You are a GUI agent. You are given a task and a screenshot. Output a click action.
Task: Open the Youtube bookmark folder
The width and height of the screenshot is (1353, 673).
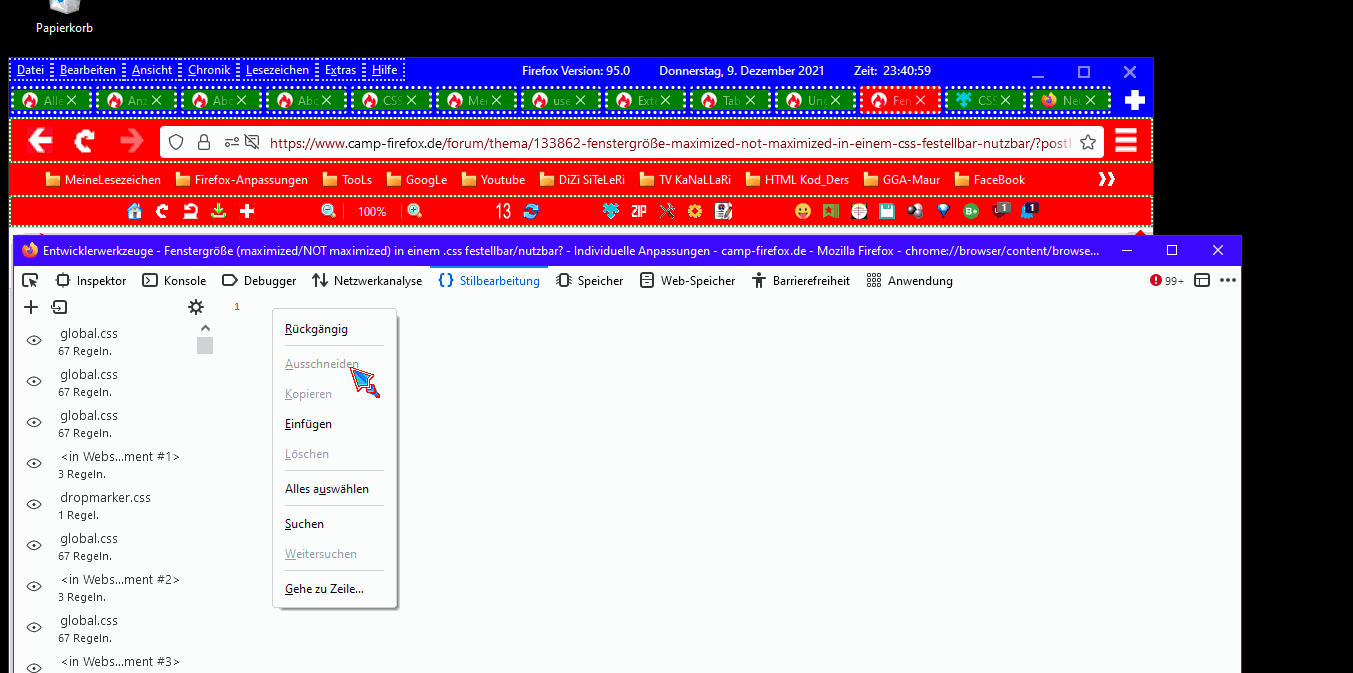tap(492, 180)
